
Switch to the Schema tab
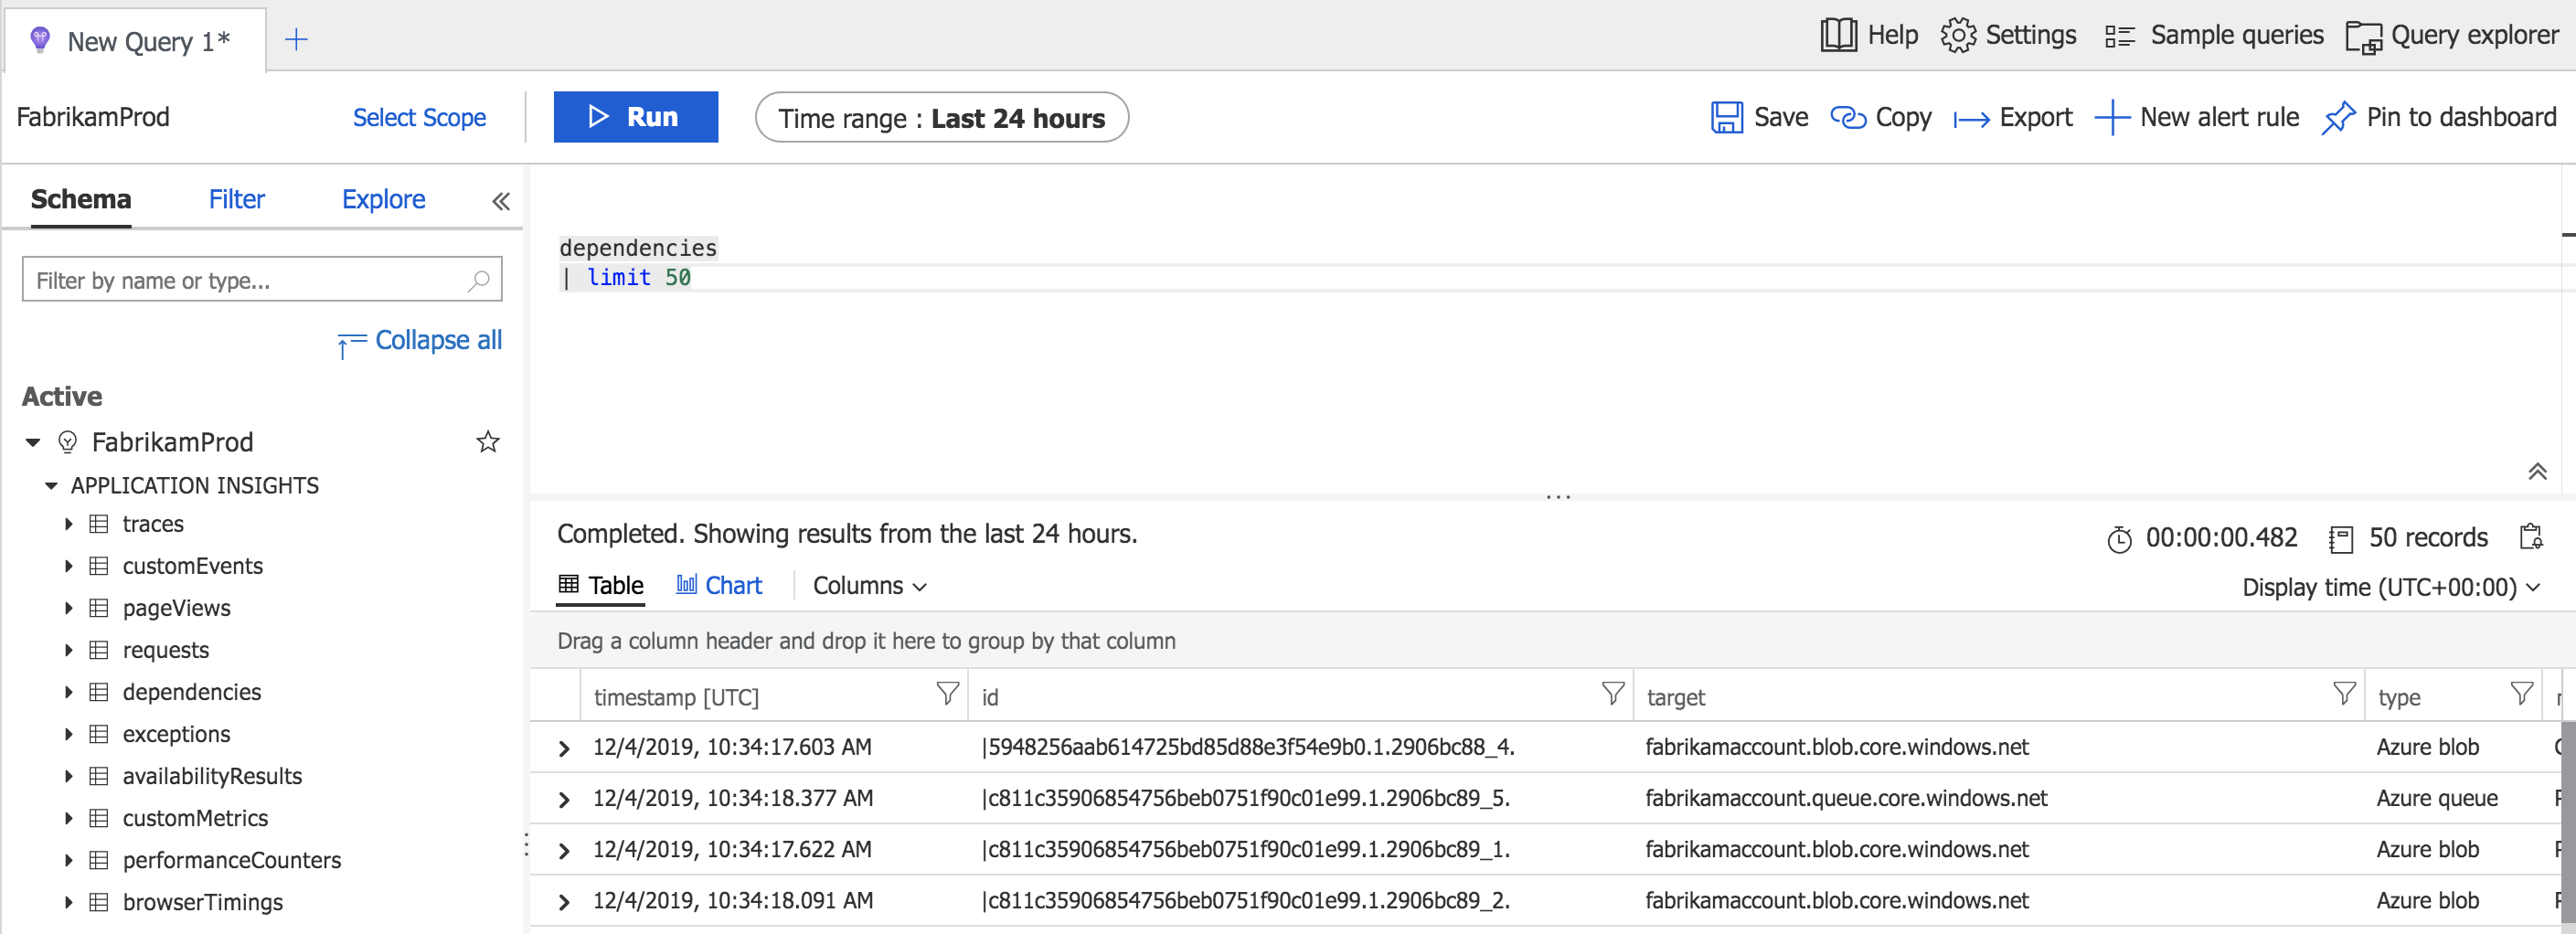click(81, 199)
